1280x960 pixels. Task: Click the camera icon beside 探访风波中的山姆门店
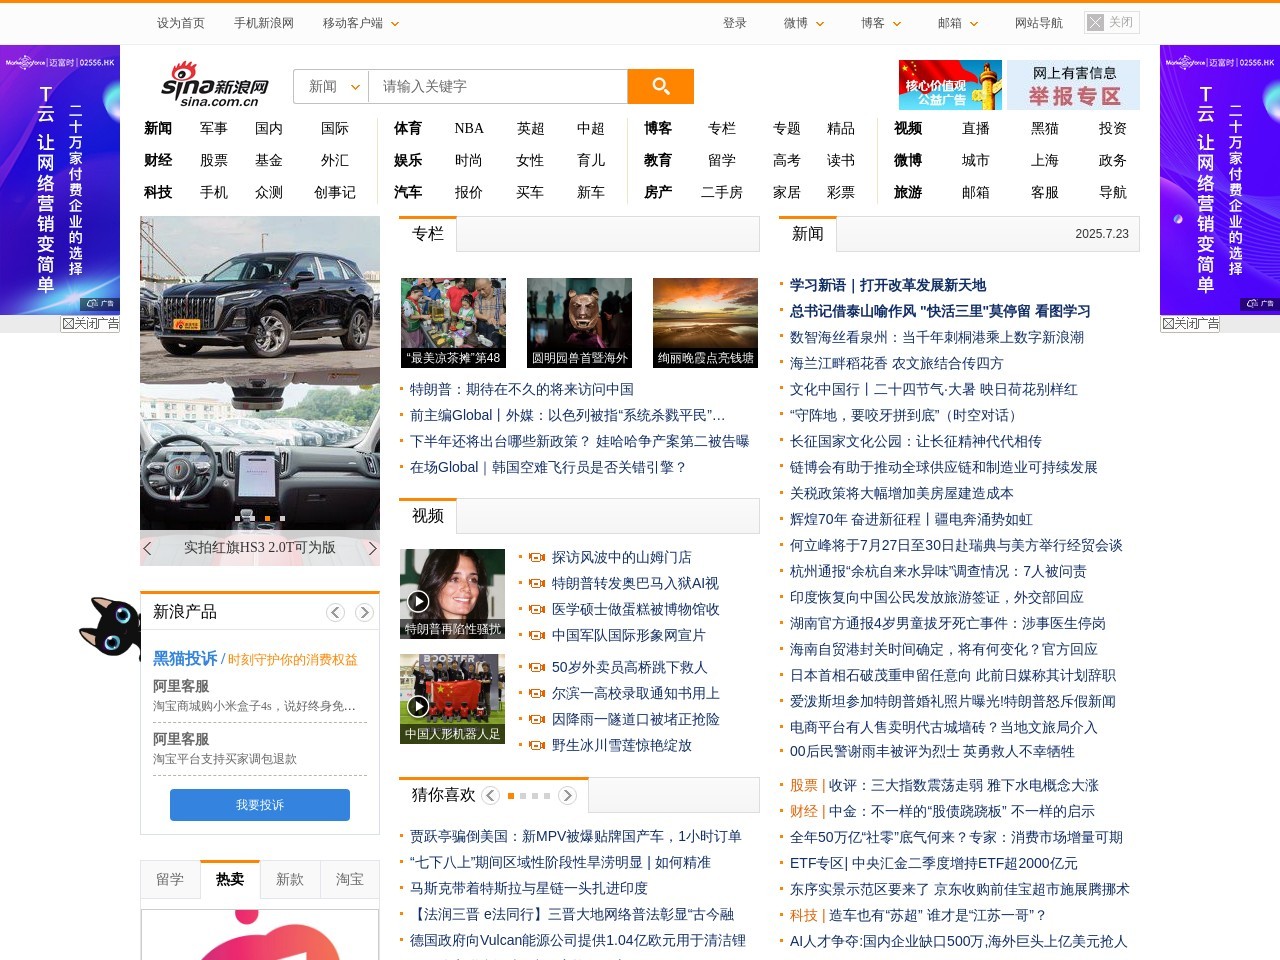coord(537,557)
